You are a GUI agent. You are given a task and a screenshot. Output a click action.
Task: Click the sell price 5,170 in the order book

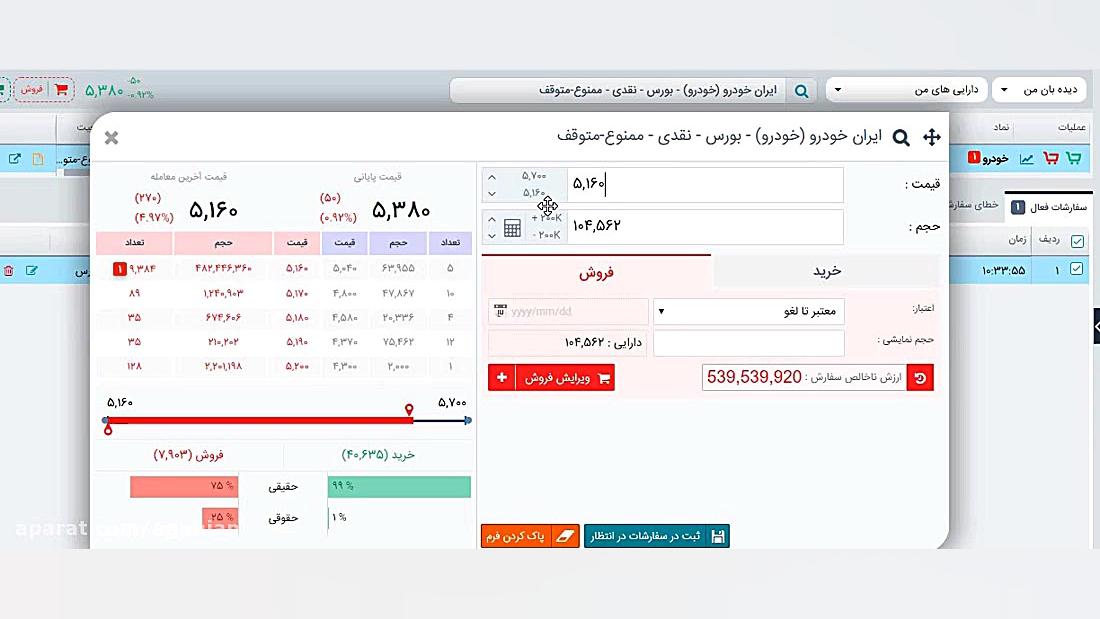click(297, 293)
